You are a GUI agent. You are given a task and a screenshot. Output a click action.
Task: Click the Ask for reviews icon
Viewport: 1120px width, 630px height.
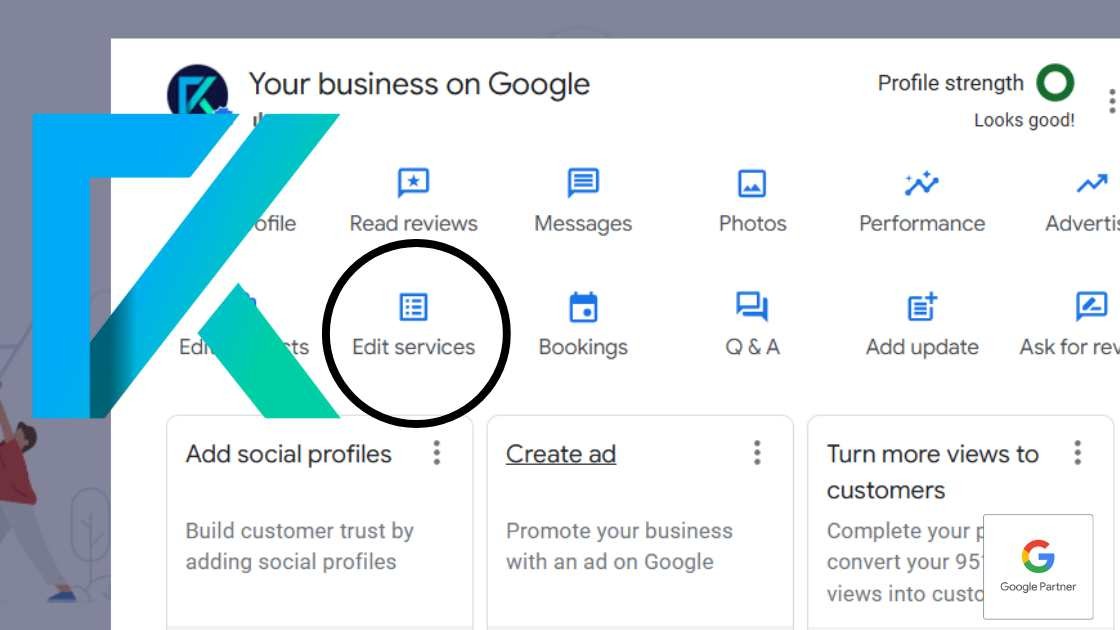pyautogui.click(x=1090, y=307)
